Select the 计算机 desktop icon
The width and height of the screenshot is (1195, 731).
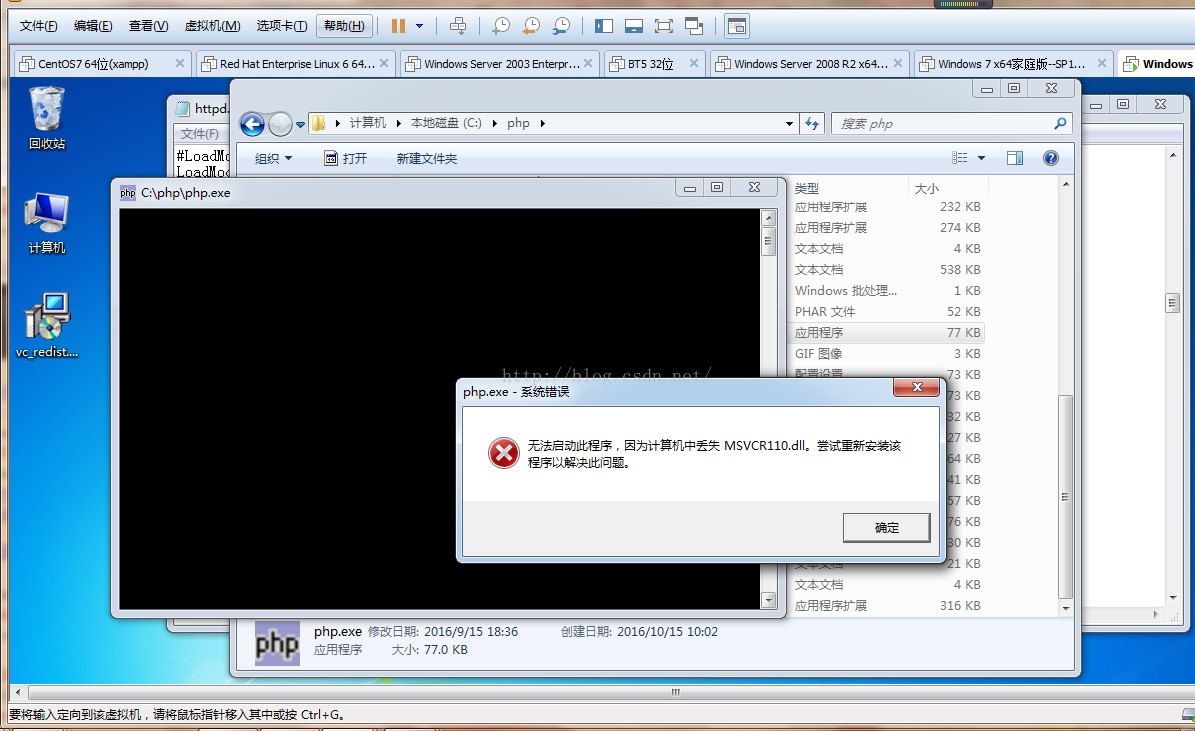pyautogui.click(x=46, y=223)
